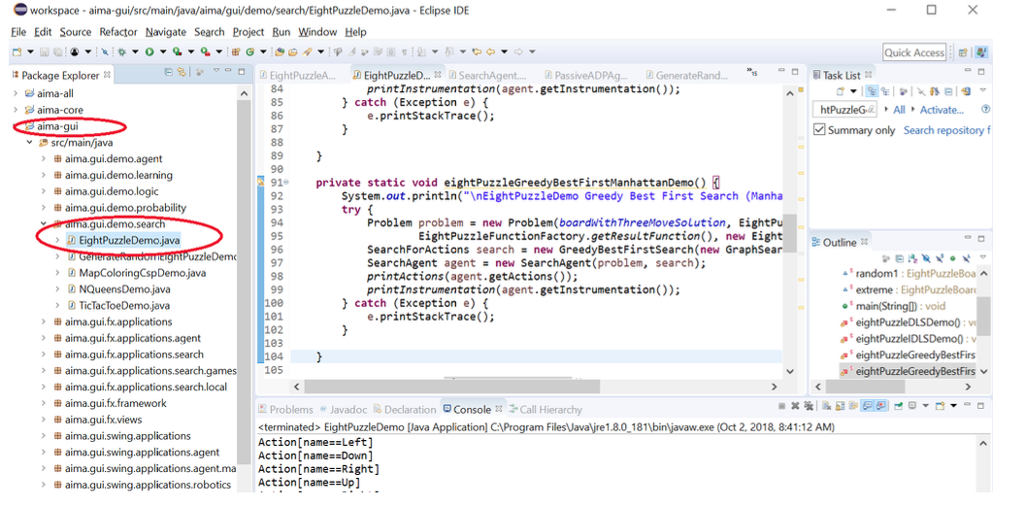The height and width of the screenshot is (506, 1024).
Task: Click the Debug bug toolbar icon
Action: pyautogui.click(x=121, y=52)
